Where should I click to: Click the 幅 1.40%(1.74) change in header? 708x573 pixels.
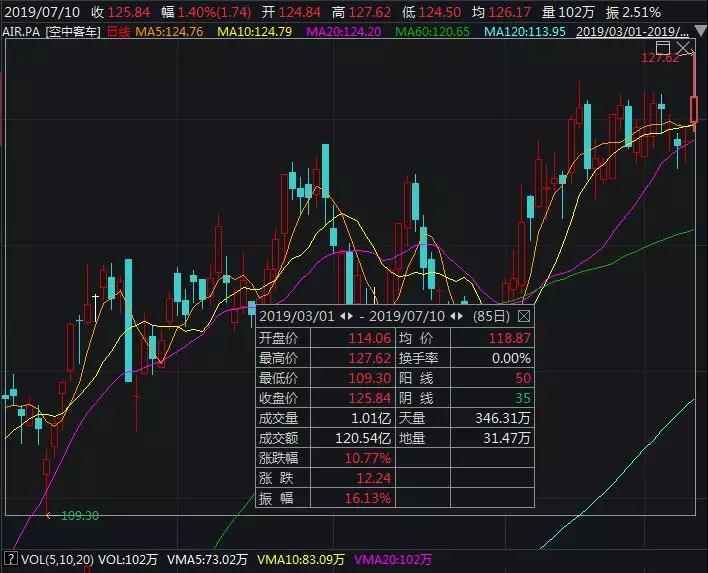(x=206, y=12)
